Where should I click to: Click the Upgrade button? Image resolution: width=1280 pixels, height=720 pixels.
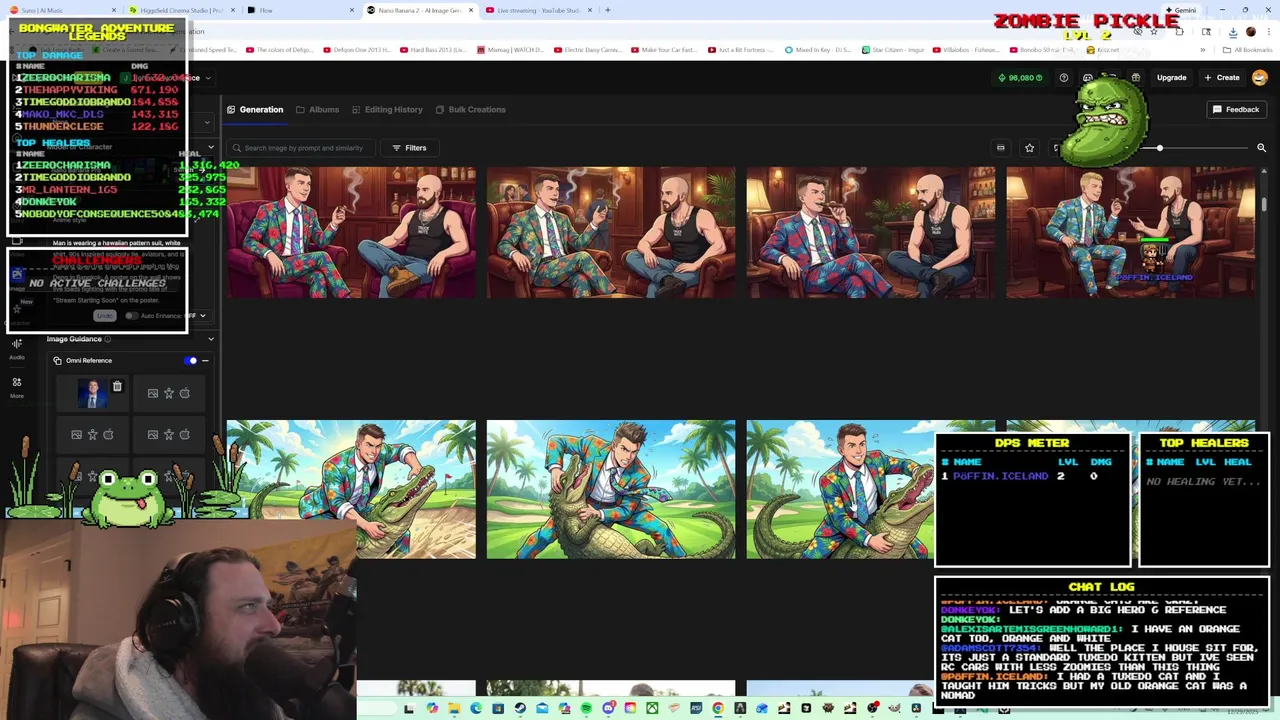click(x=1171, y=77)
